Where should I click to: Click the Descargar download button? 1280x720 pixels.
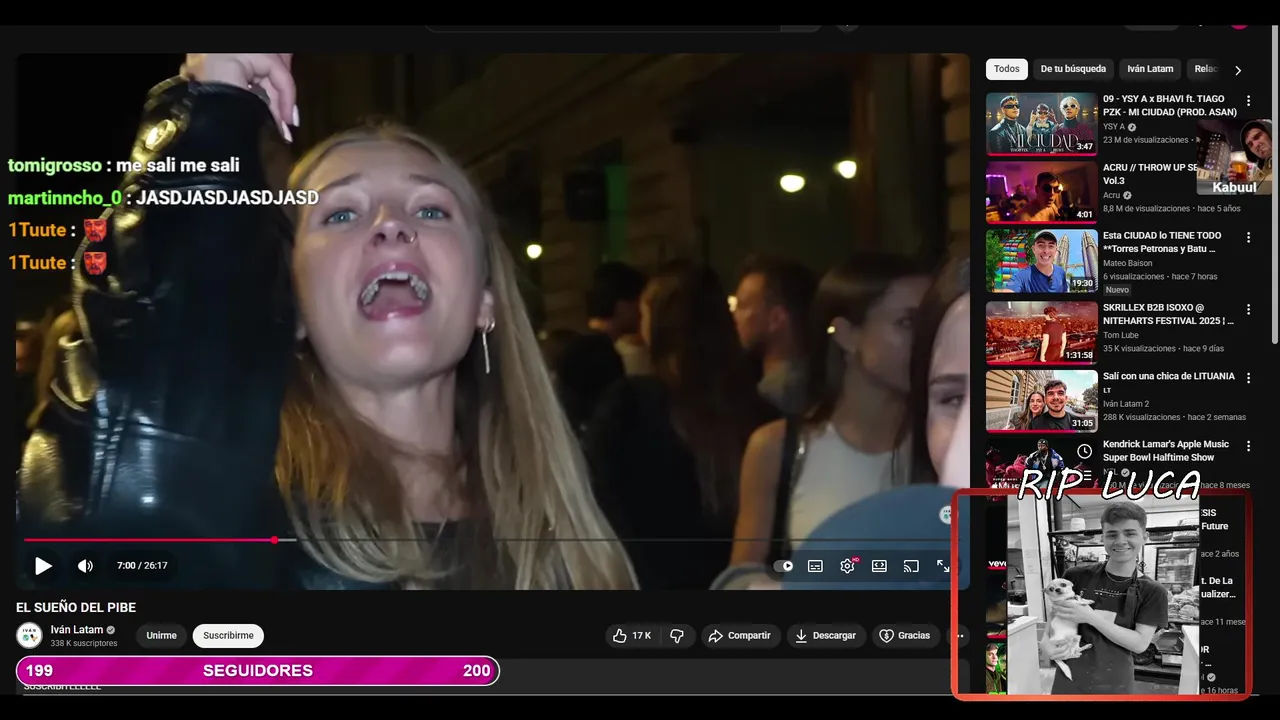(x=825, y=636)
